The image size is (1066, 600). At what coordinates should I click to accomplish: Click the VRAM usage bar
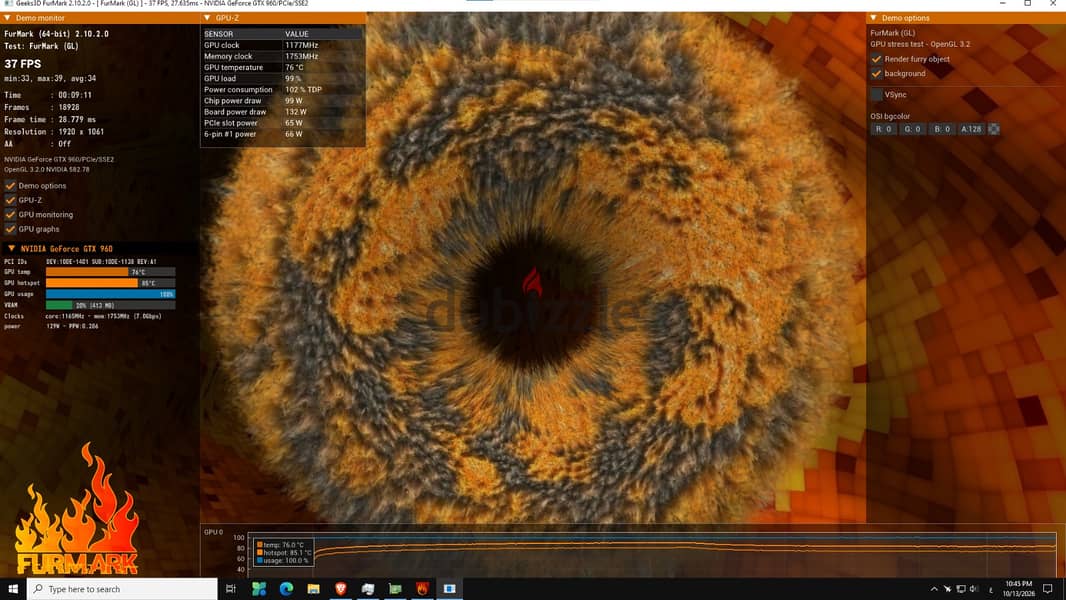110,305
